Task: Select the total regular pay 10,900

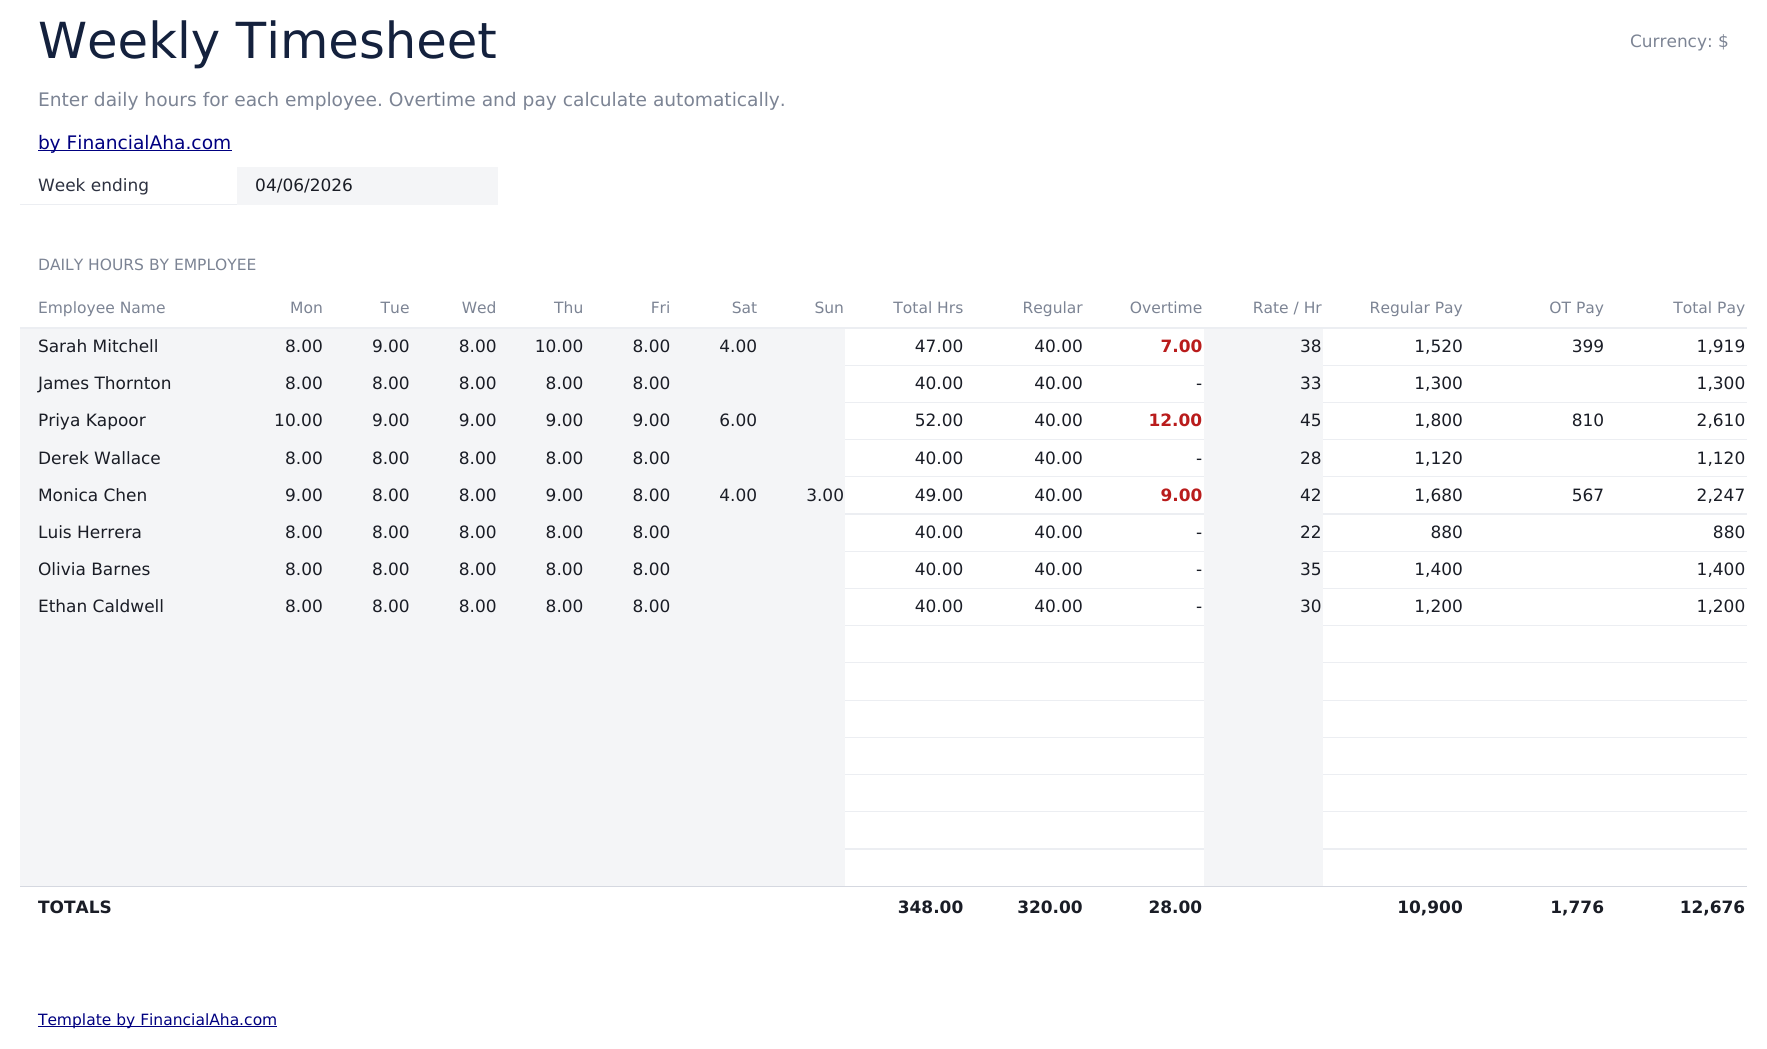Action: coord(1430,907)
